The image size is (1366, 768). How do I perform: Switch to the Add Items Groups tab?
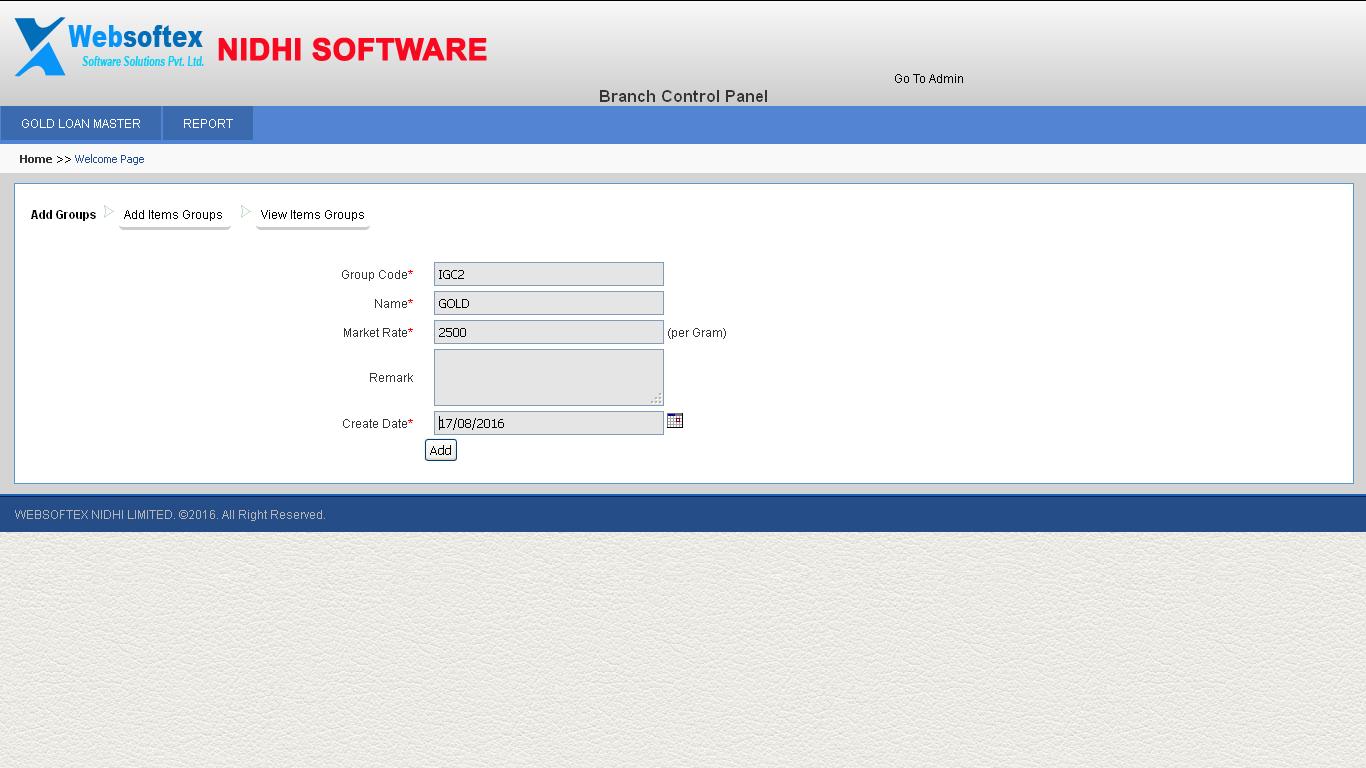pos(173,215)
